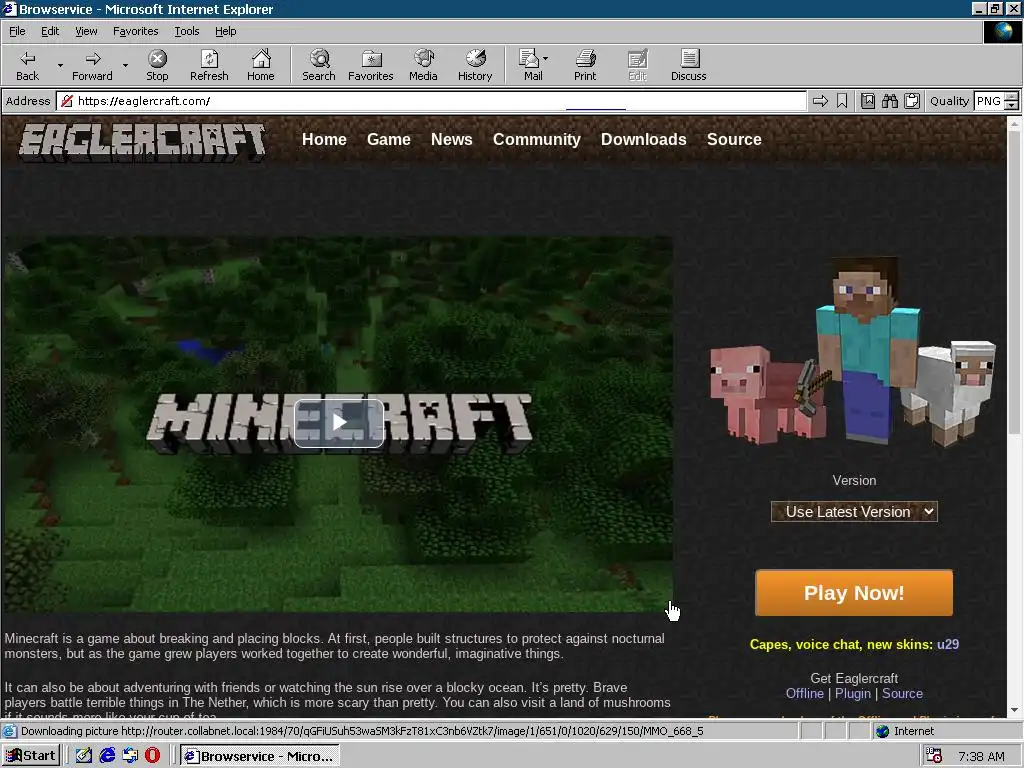The width and height of the screenshot is (1024, 768).
Task: Click the Go arrow beside the address bar
Action: tap(820, 101)
